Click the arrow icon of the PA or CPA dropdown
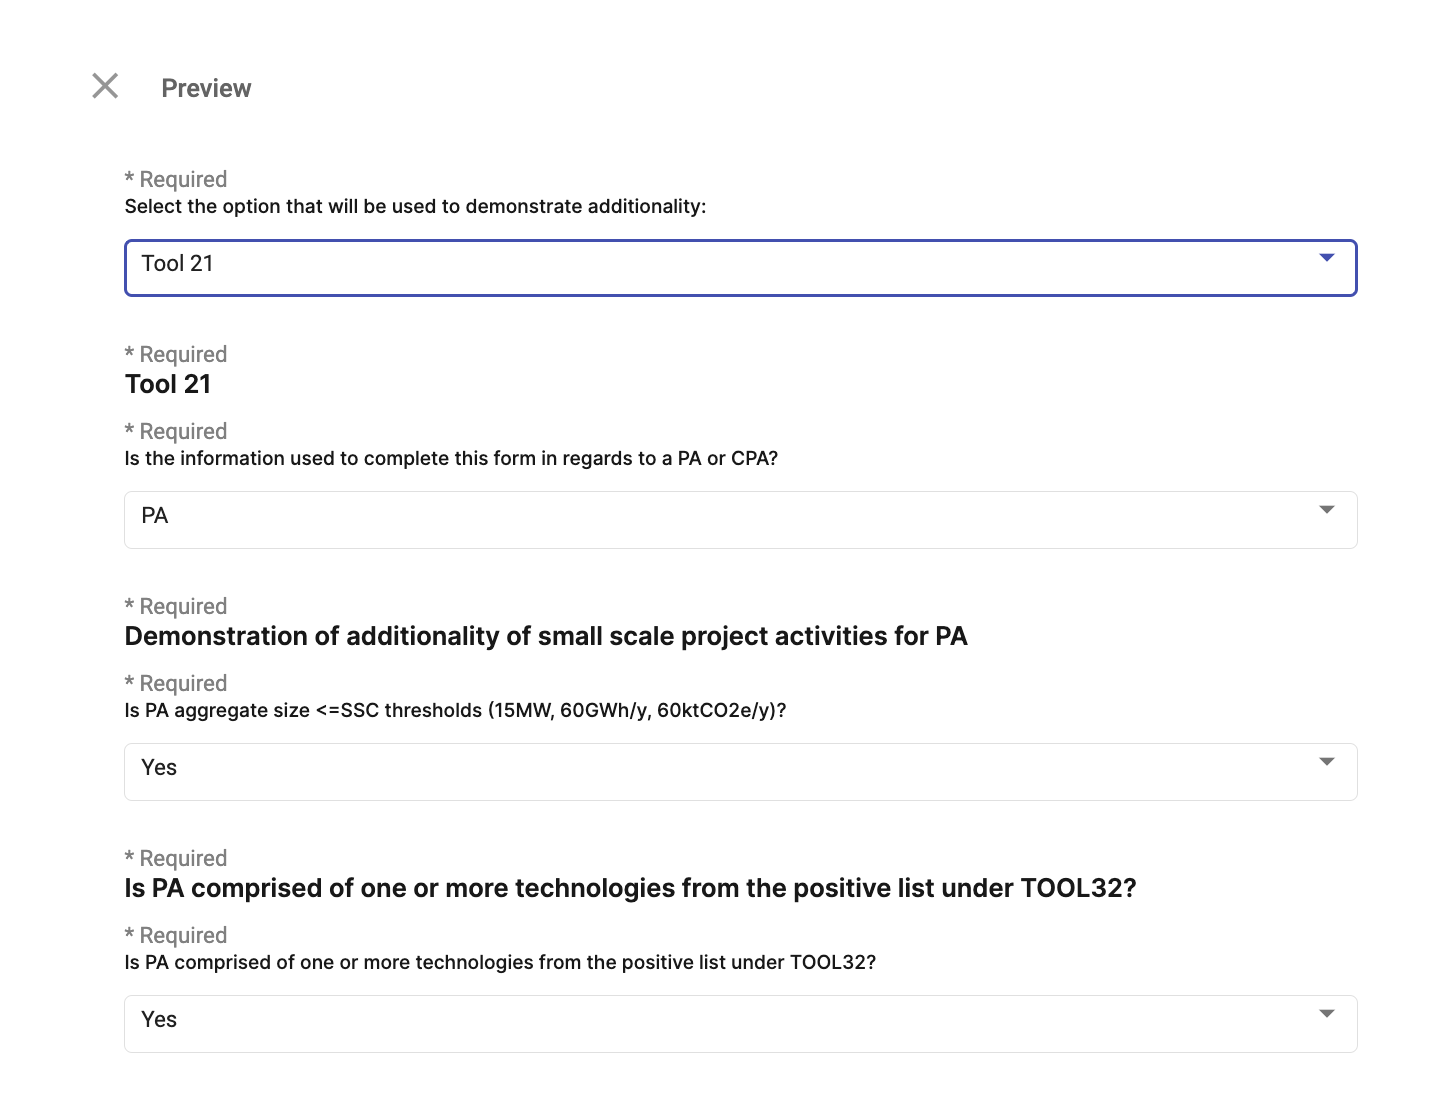Viewport: 1450px width, 1118px height. (1327, 510)
